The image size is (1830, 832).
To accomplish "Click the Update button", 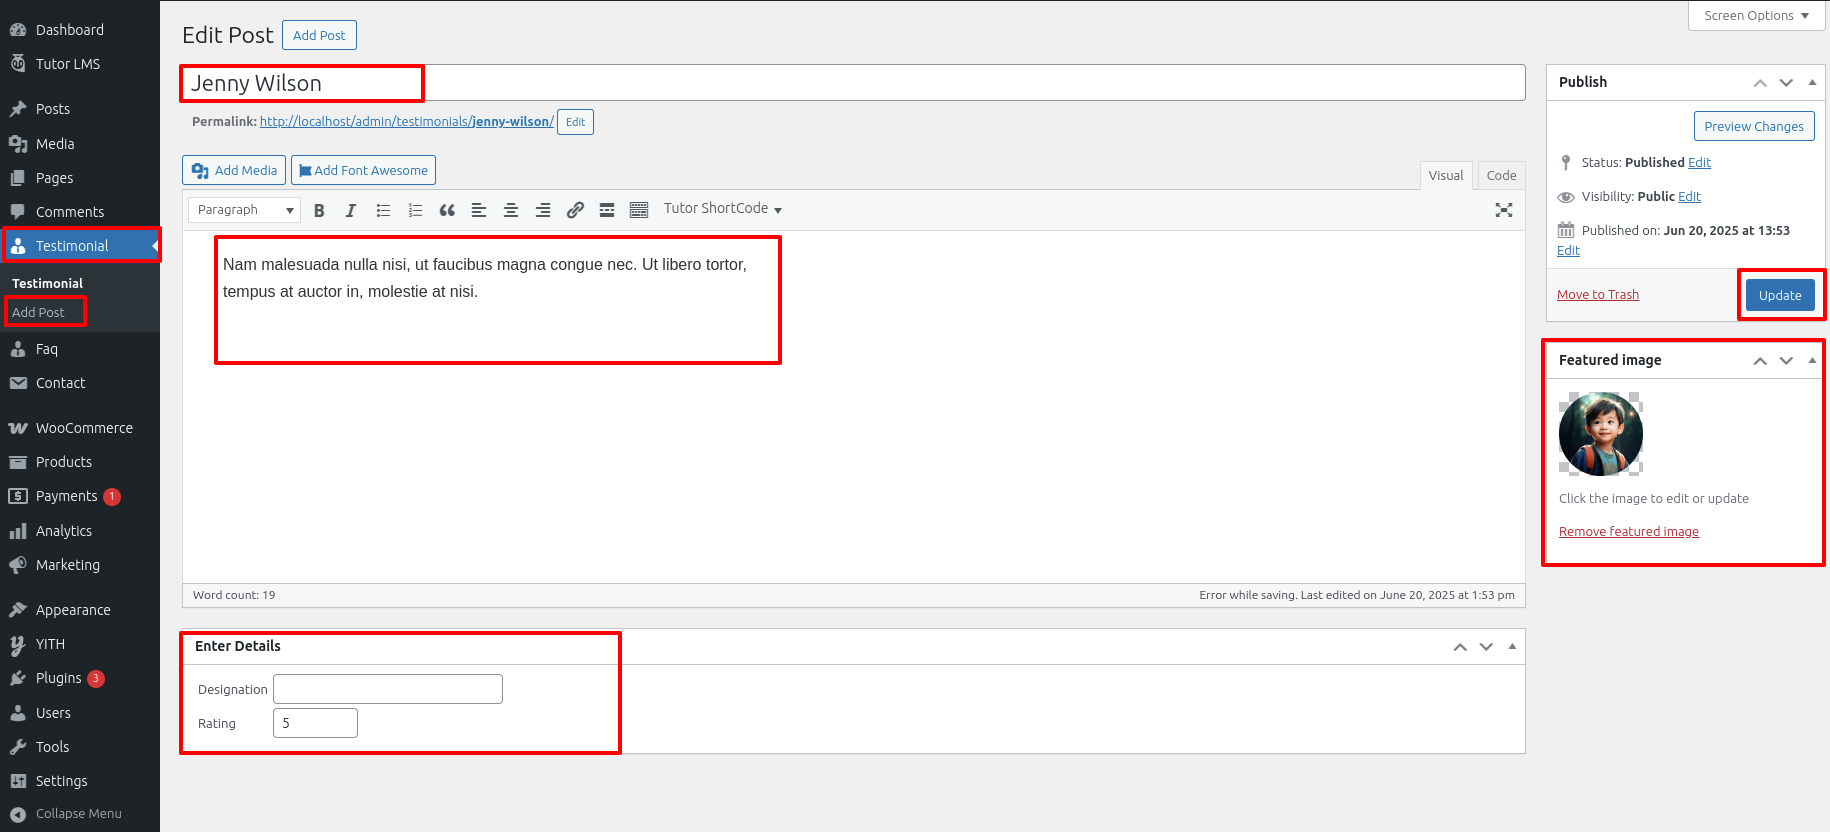I will pos(1779,295).
